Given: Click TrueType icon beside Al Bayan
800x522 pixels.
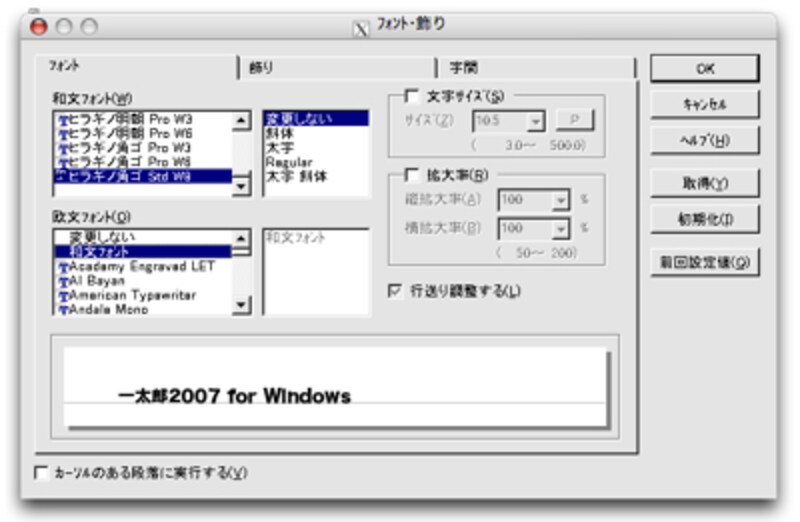Looking at the screenshot, I should point(63,282).
